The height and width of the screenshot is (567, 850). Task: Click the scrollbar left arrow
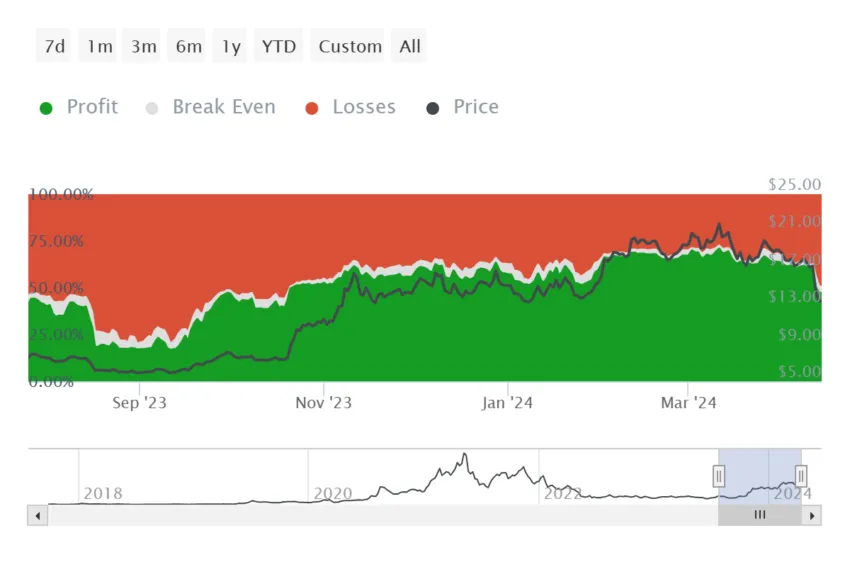(37, 516)
